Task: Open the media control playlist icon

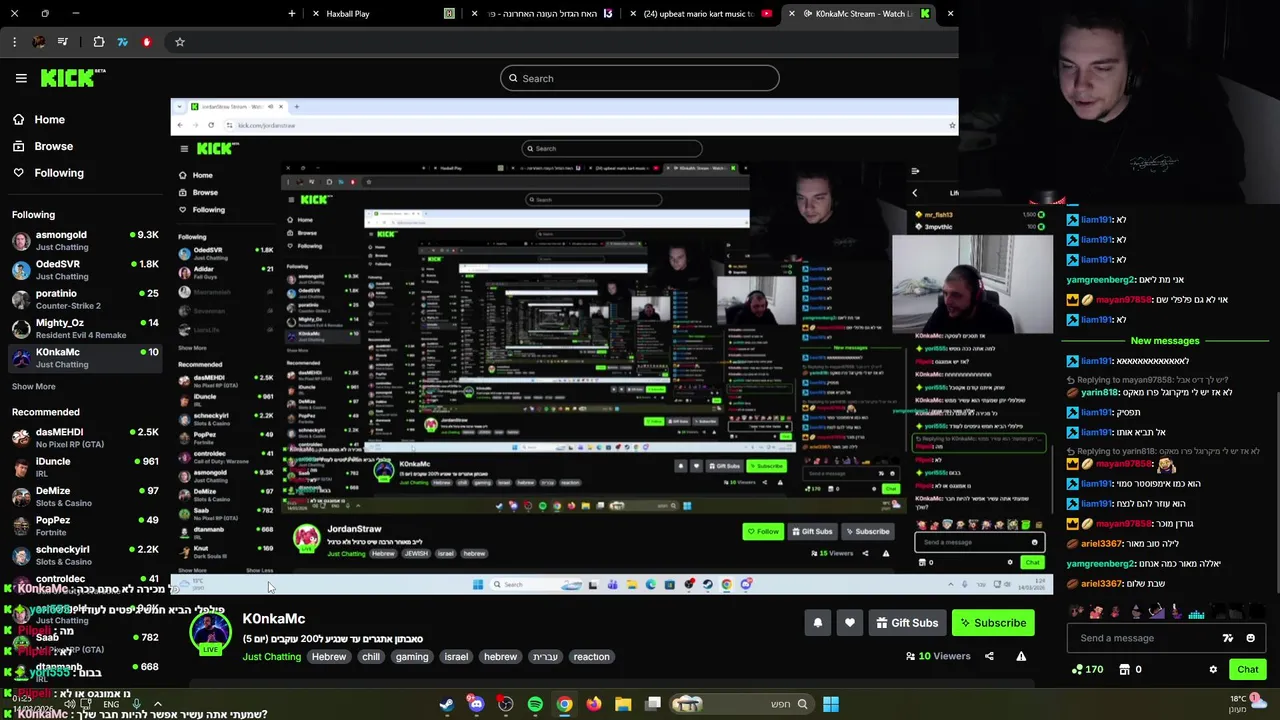Action: coord(63,42)
